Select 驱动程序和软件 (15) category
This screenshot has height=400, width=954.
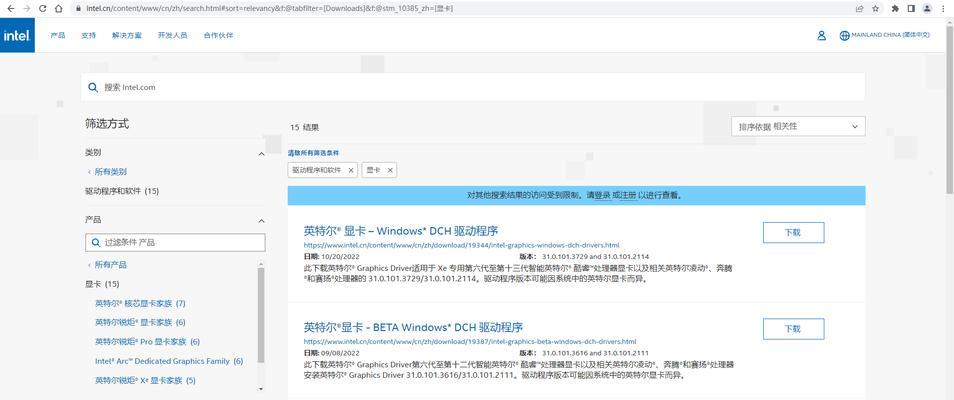(122, 191)
